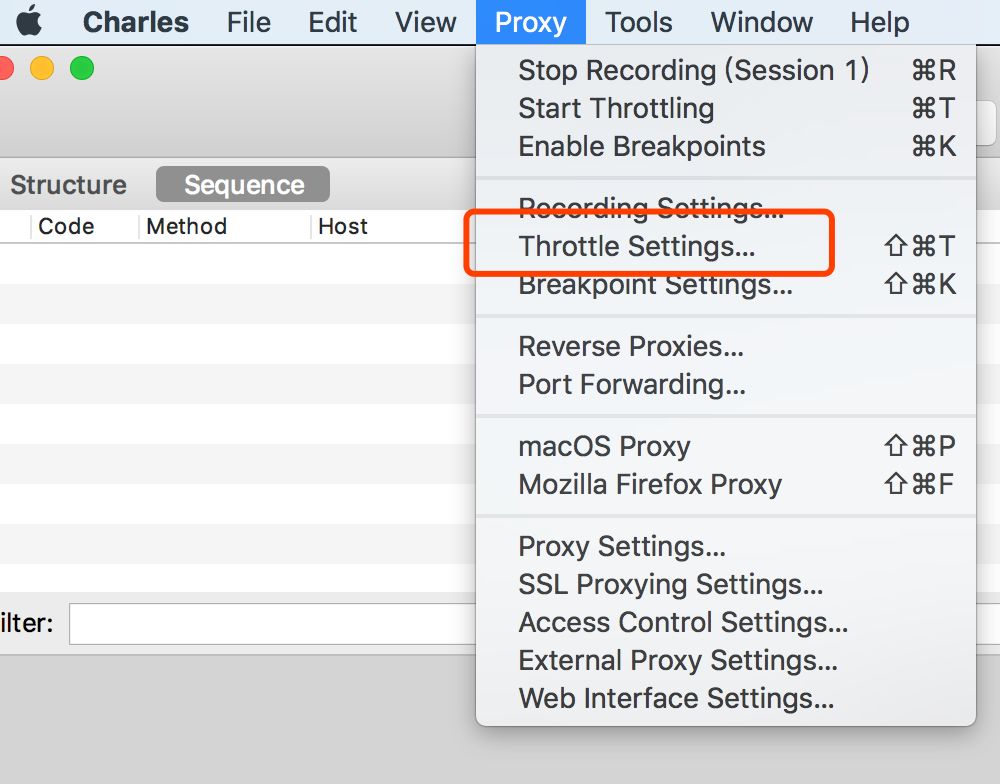Open Port Forwarding...
Screen dimensions: 1000x784
tap(726, 385)
